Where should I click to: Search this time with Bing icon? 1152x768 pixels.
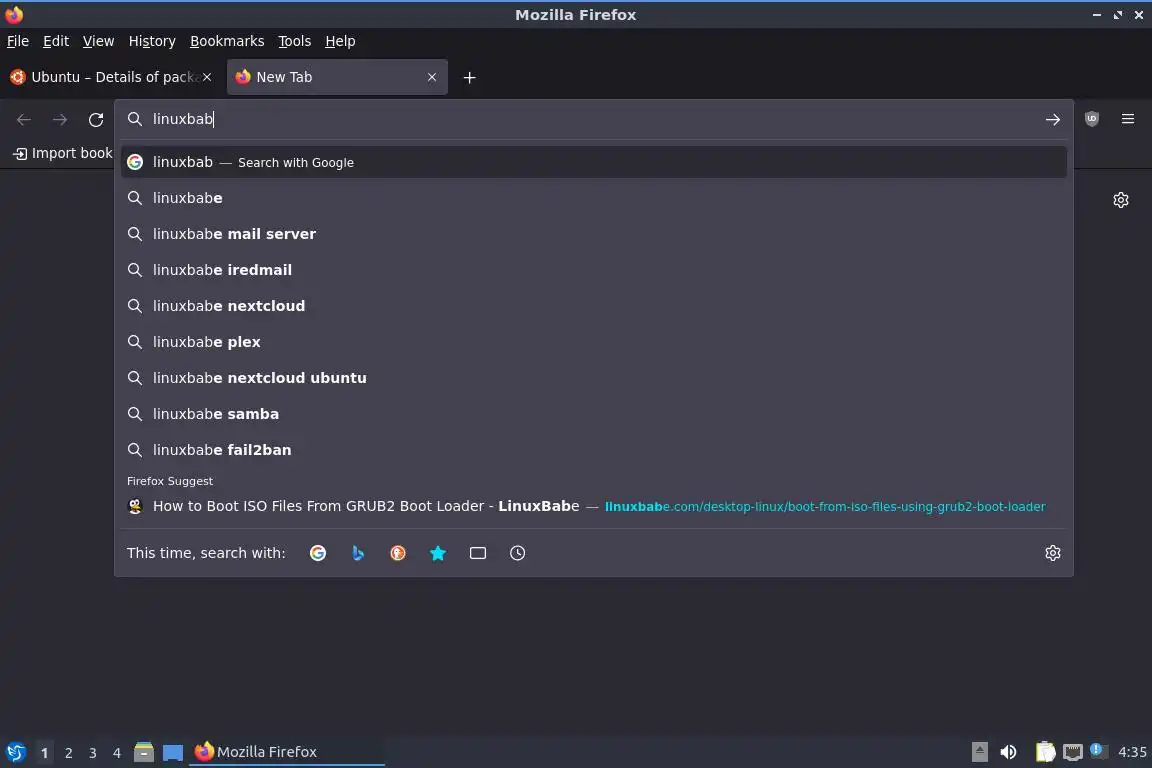(358, 553)
